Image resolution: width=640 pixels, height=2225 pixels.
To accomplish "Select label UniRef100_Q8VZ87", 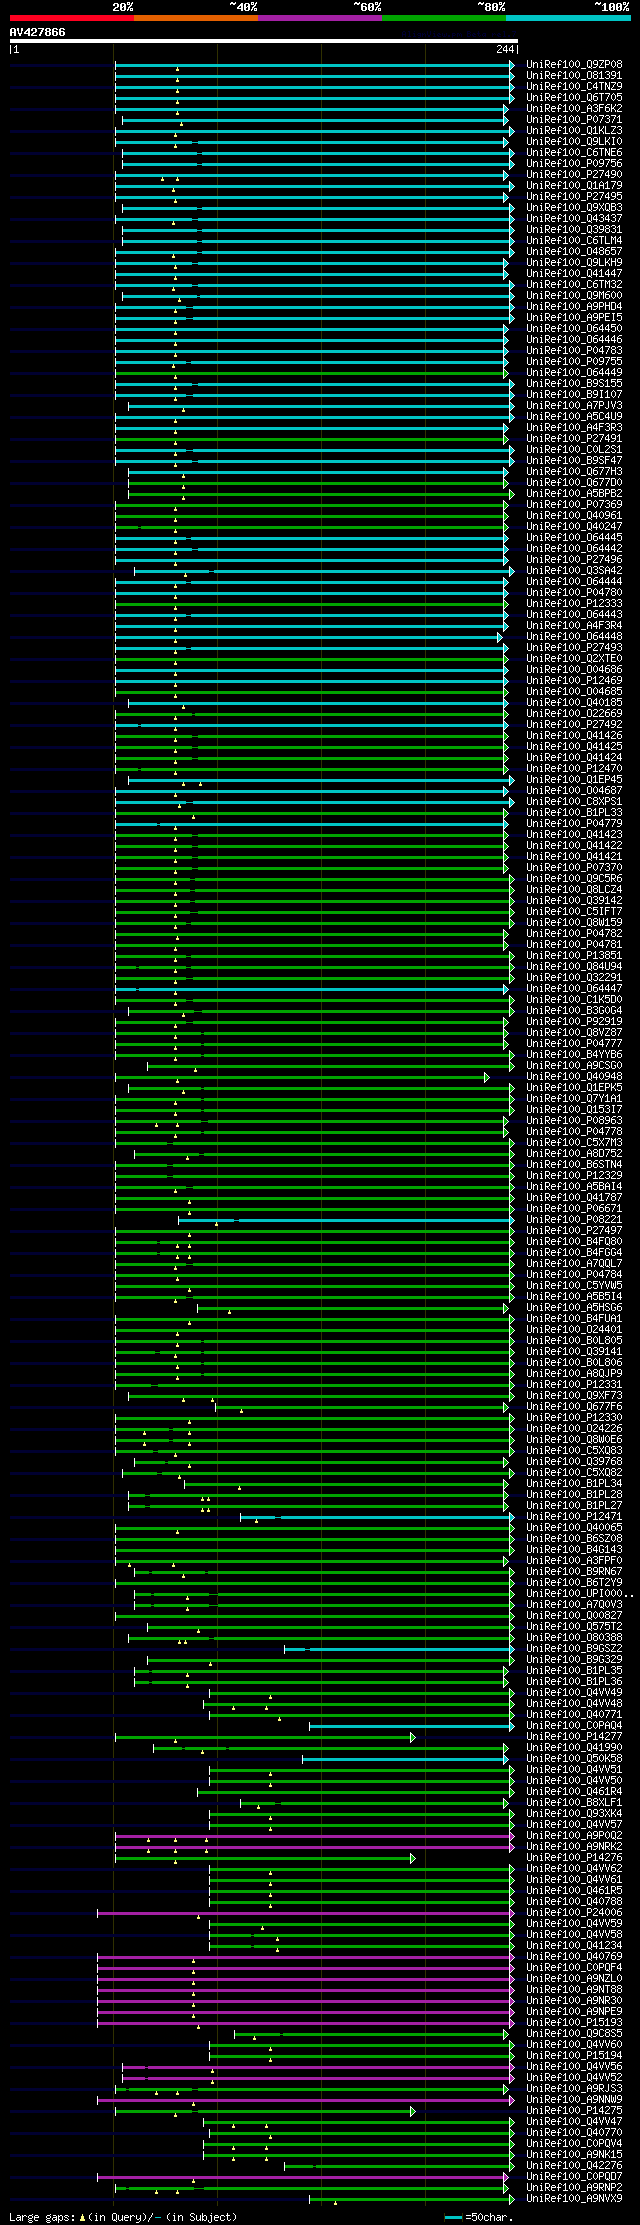I will point(574,1033).
